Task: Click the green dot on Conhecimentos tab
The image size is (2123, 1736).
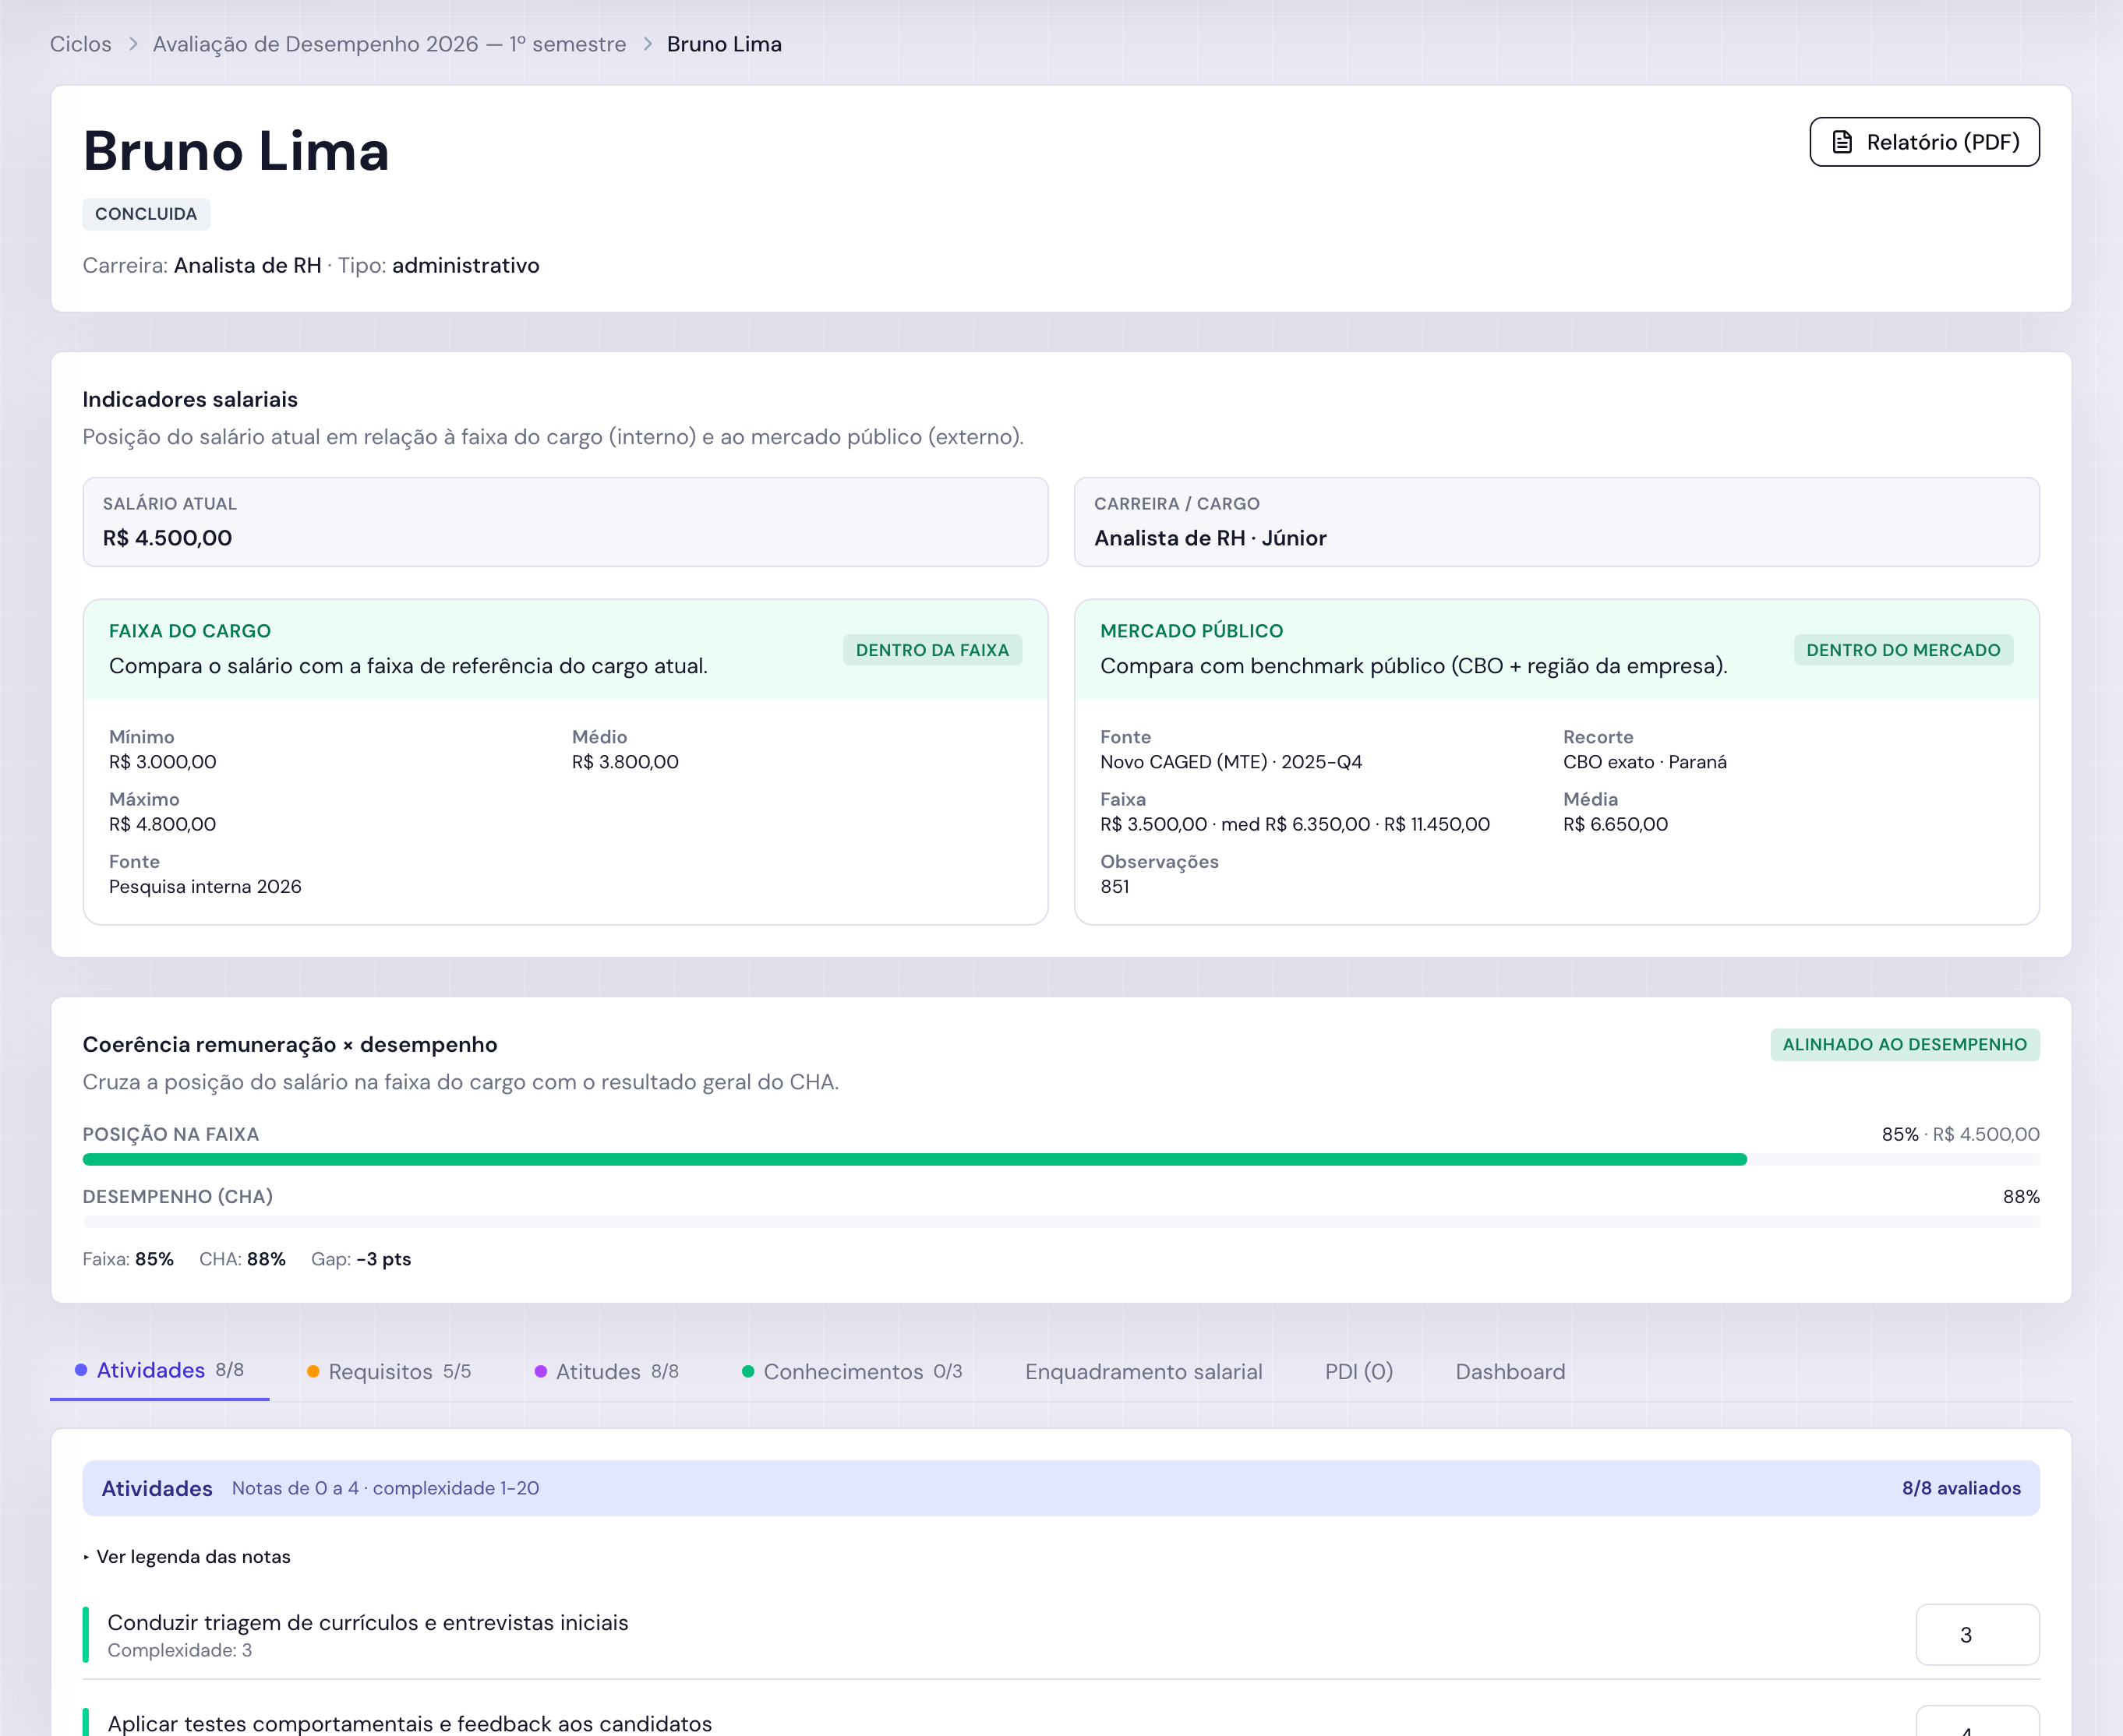Action: 748,1372
